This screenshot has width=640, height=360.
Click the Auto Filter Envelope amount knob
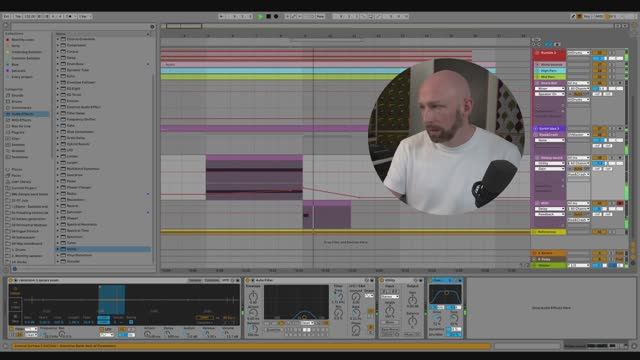[253, 297]
